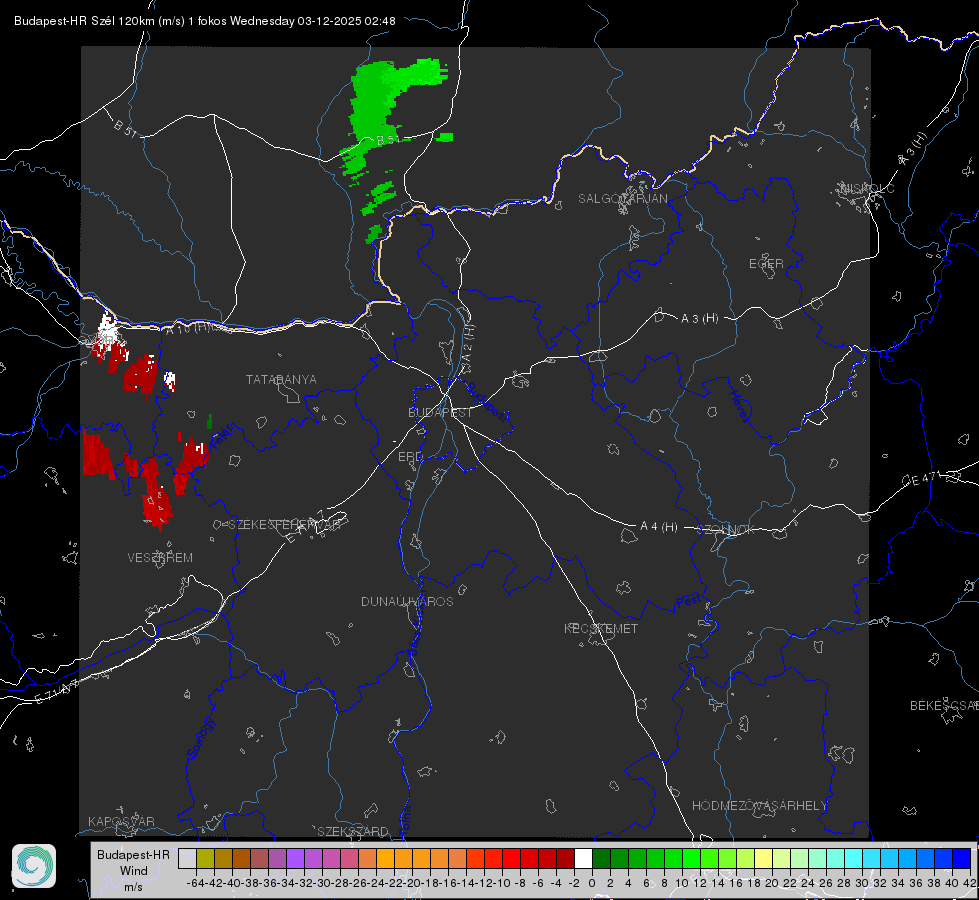Click the SALGOTARJAN city label
979x900 pixels.
pyautogui.click(x=622, y=199)
